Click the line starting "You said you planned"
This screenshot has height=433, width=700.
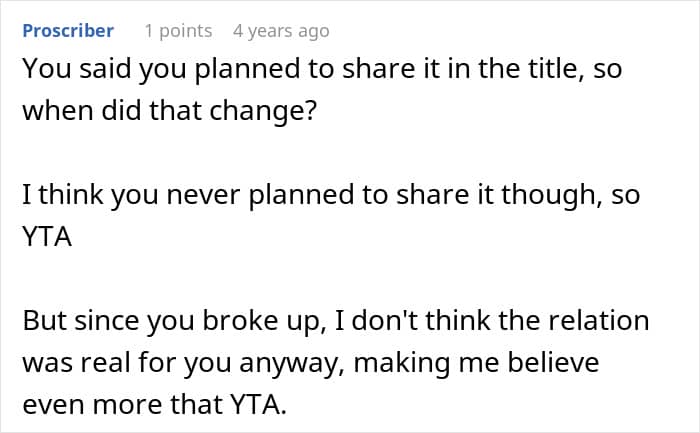(x=322, y=69)
